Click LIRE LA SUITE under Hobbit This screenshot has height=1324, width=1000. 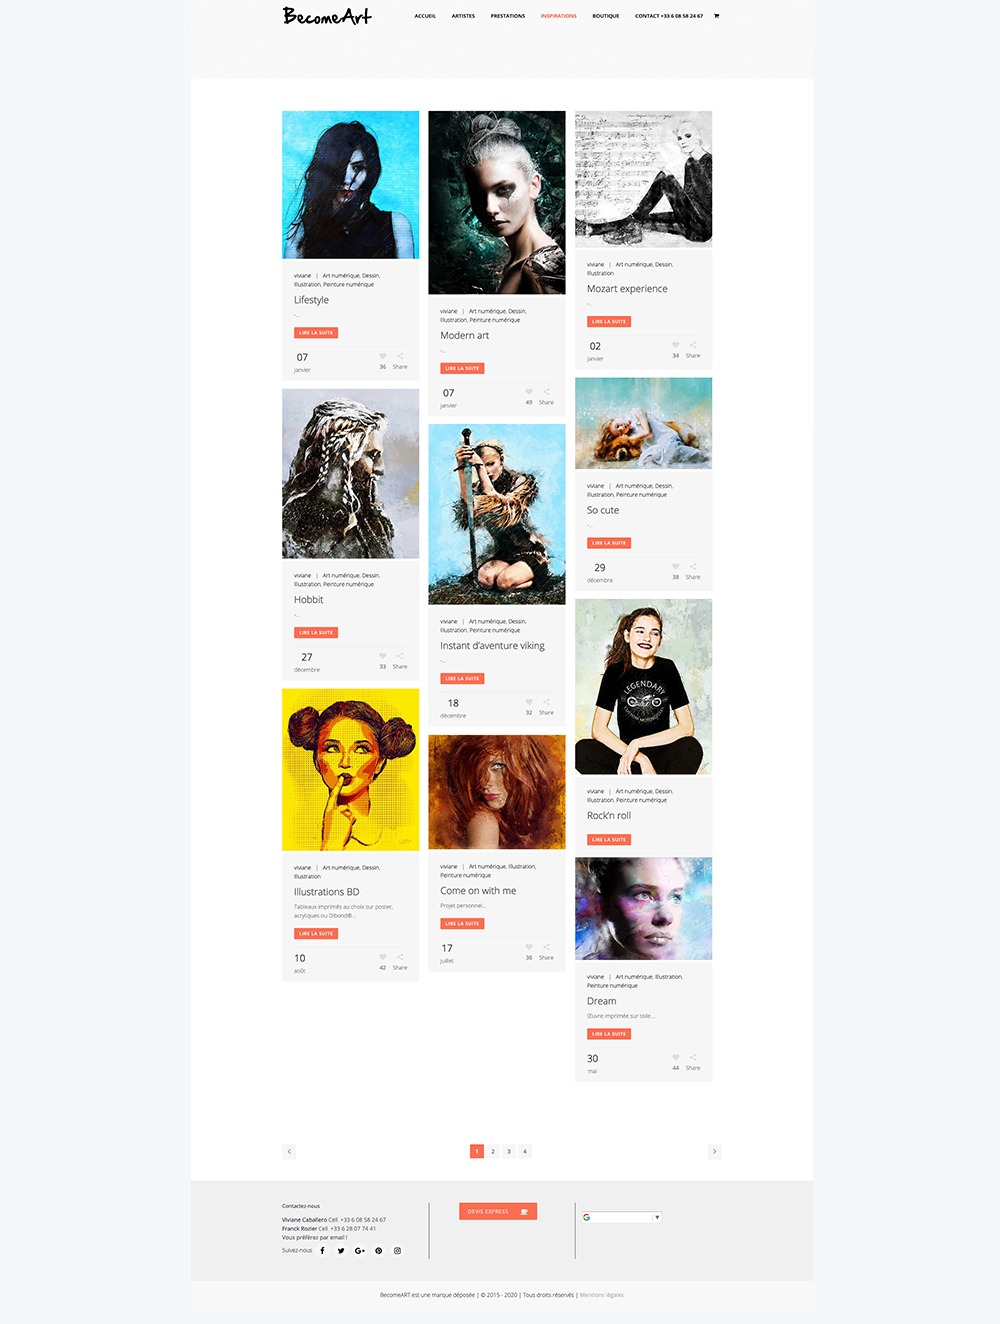pyautogui.click(x=316, y=632)
